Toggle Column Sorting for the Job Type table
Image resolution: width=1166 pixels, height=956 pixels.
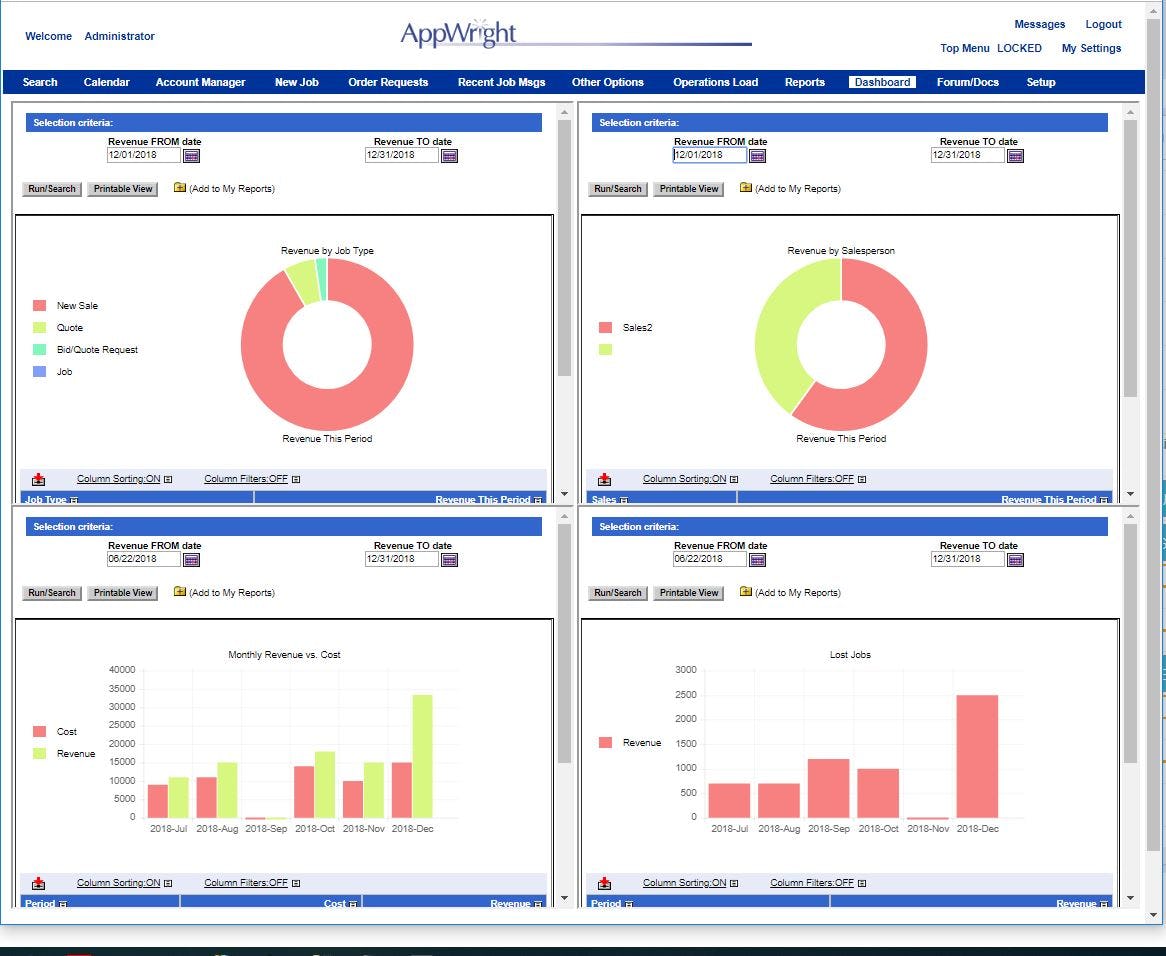coord(117,478)
